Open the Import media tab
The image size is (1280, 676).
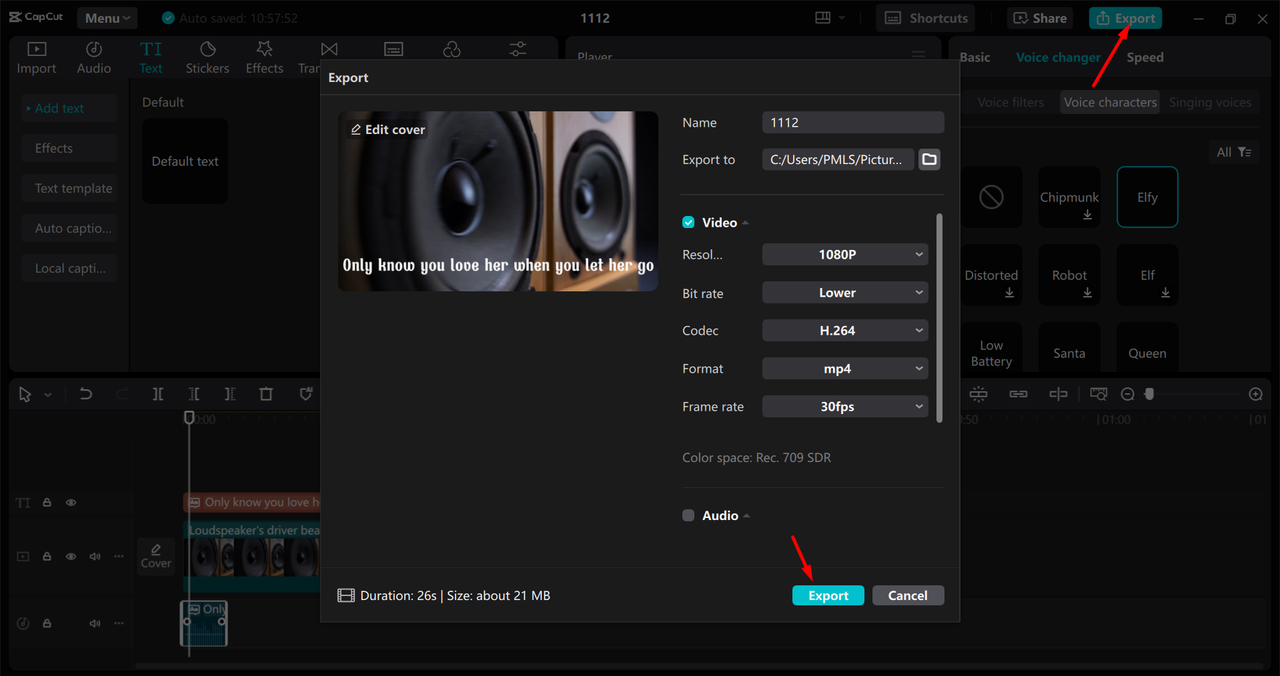click(x=36, y=58)
